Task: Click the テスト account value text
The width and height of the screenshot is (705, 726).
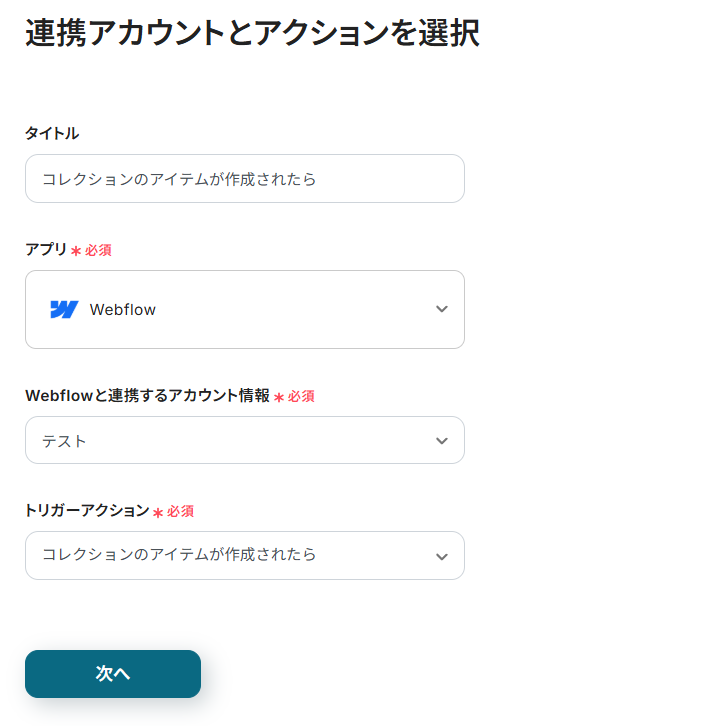Action: coord(64,441)
